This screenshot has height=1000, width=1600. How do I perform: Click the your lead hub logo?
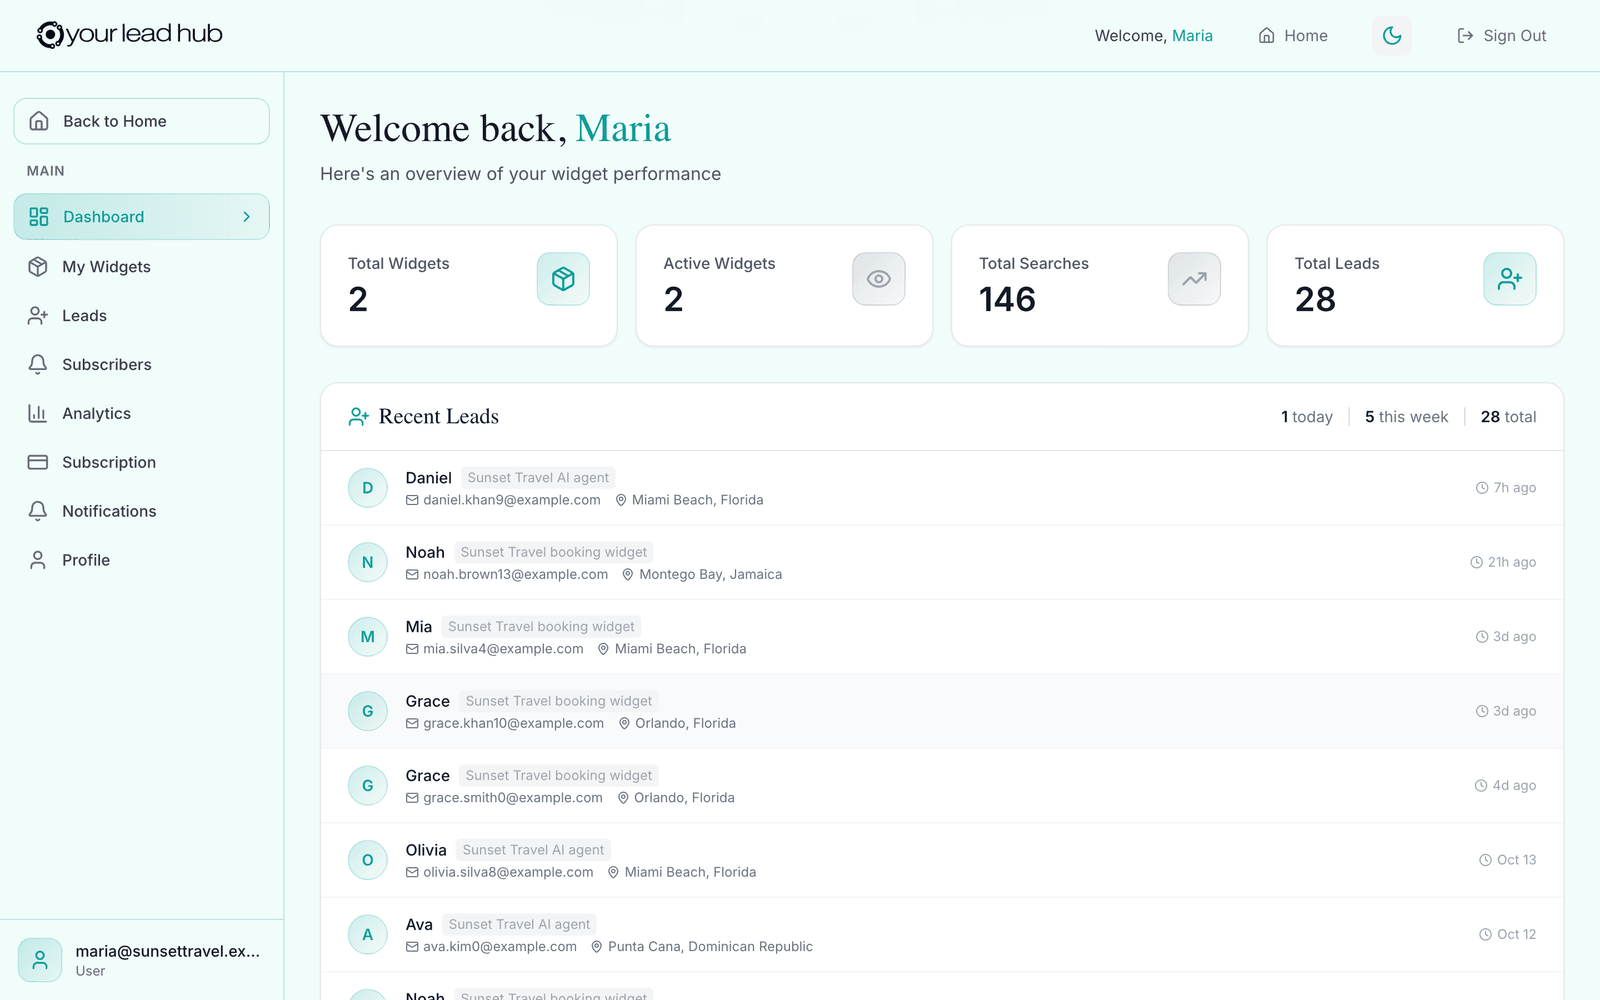click(130, 34)
